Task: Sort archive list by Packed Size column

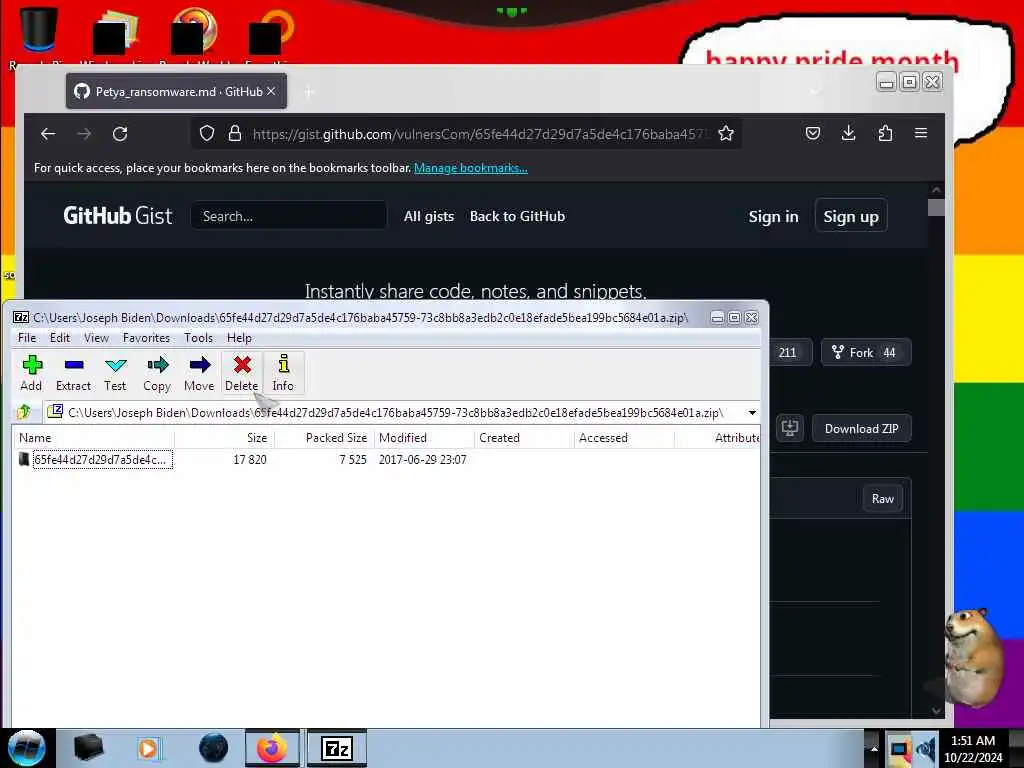Action: pos(324,438)
